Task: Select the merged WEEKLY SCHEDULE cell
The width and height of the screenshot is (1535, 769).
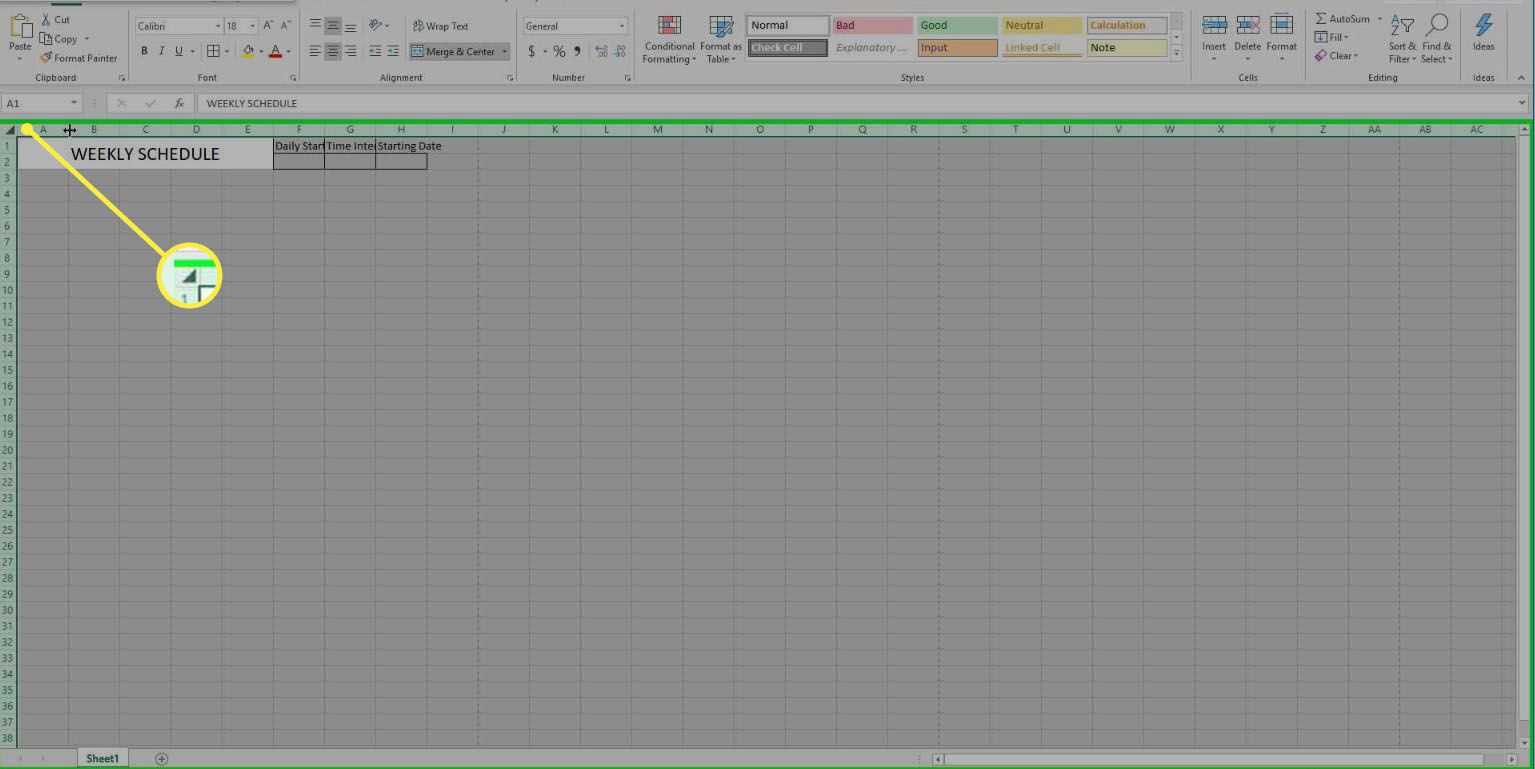Action: 145,154
